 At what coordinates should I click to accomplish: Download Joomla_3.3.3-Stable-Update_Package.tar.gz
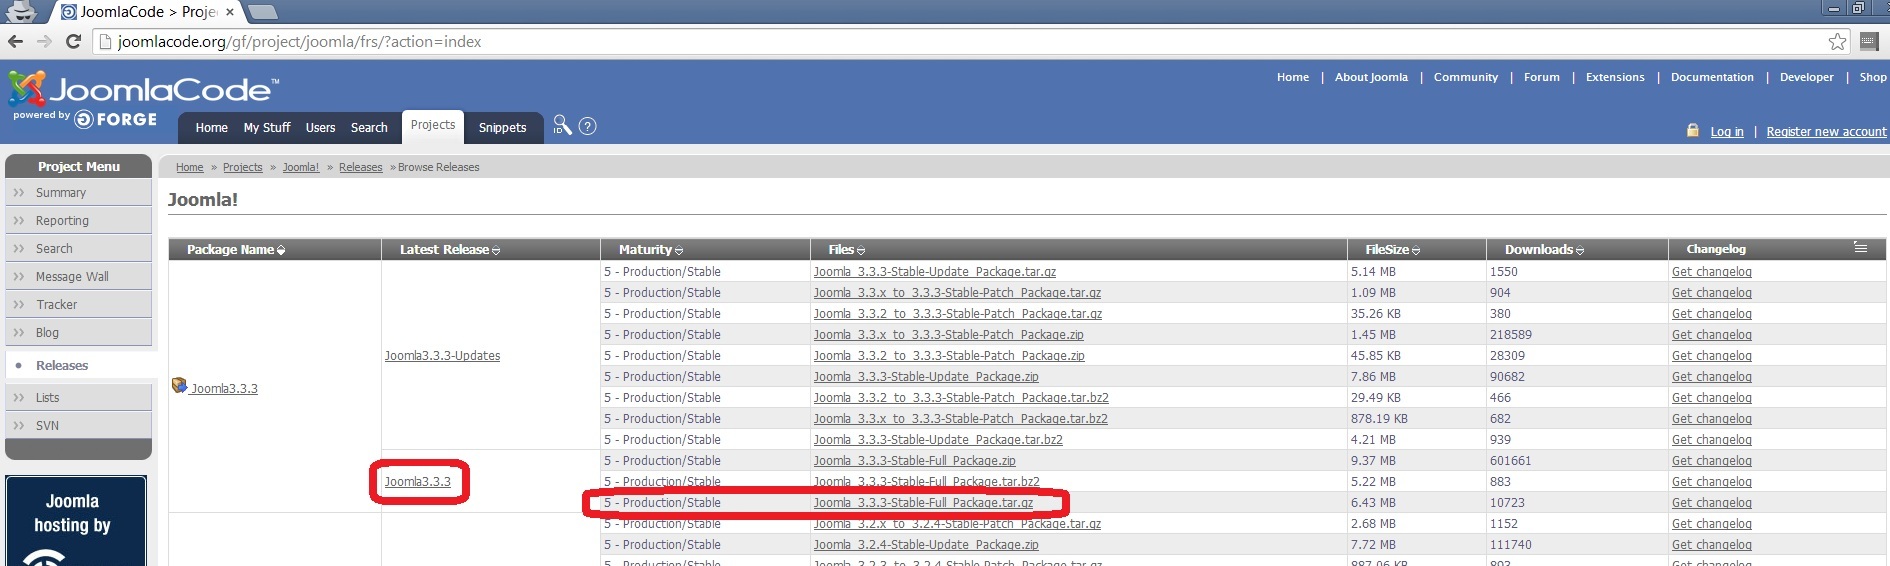pyautogui.click(x=934, y=272)
